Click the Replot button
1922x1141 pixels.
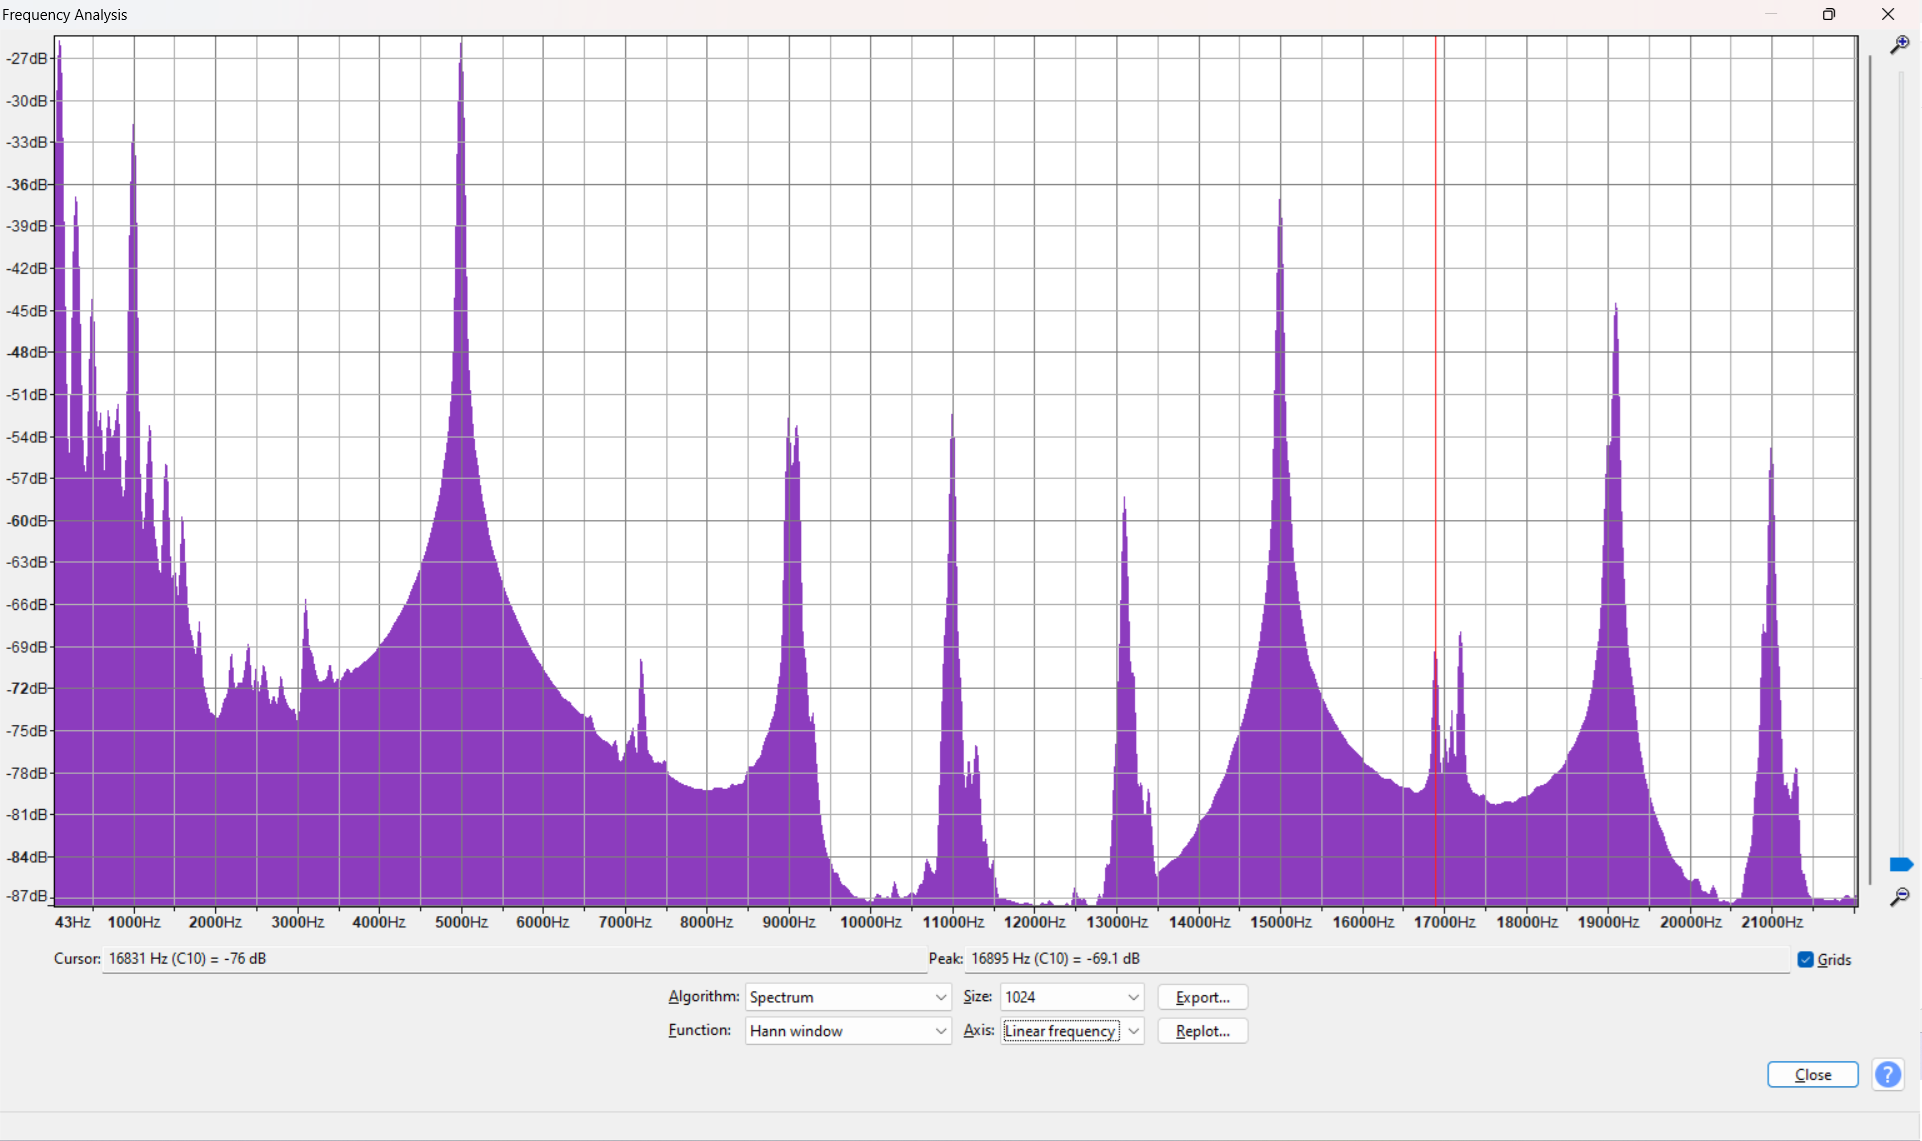(1201, 1030)
